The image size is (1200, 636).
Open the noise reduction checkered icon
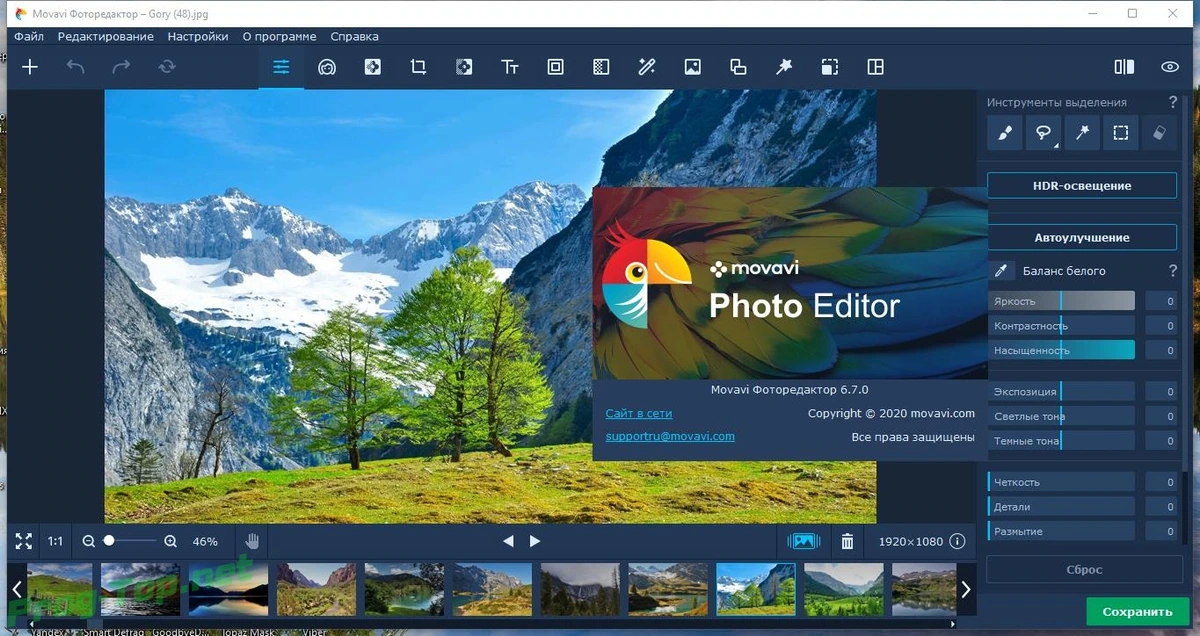click(x=601, y=67)
